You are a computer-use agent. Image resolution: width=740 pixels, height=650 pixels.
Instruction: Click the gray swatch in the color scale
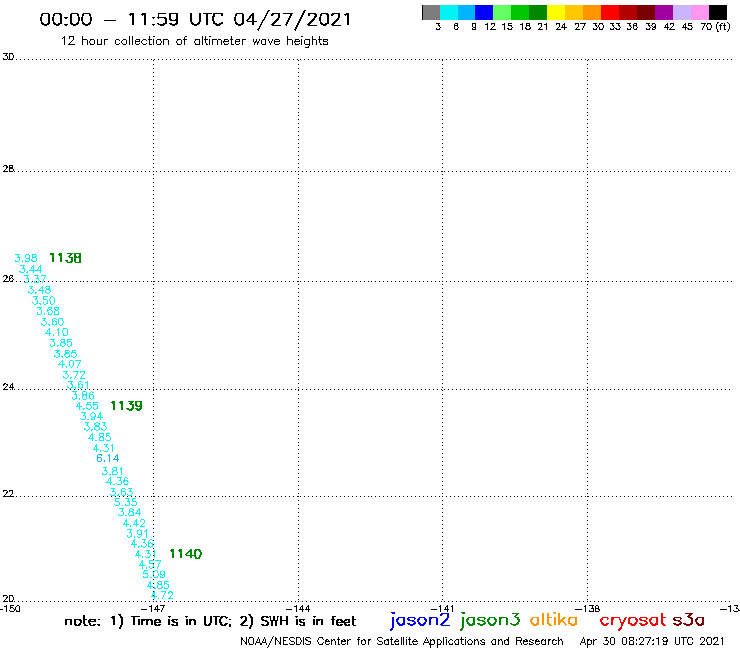point(431,12)
